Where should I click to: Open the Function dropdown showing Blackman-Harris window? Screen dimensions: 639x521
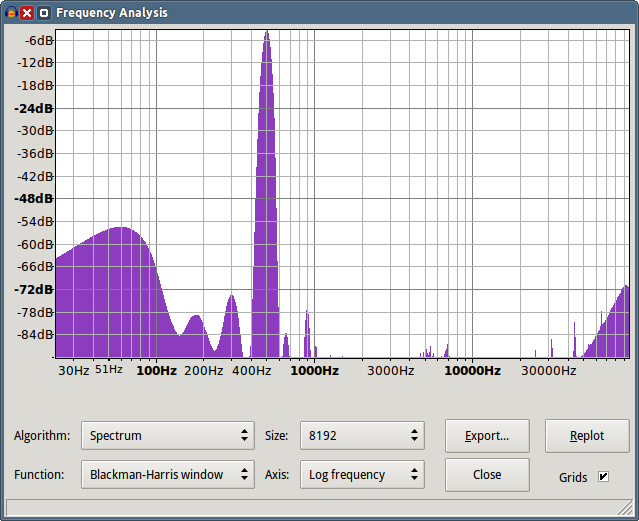point(168,475)
